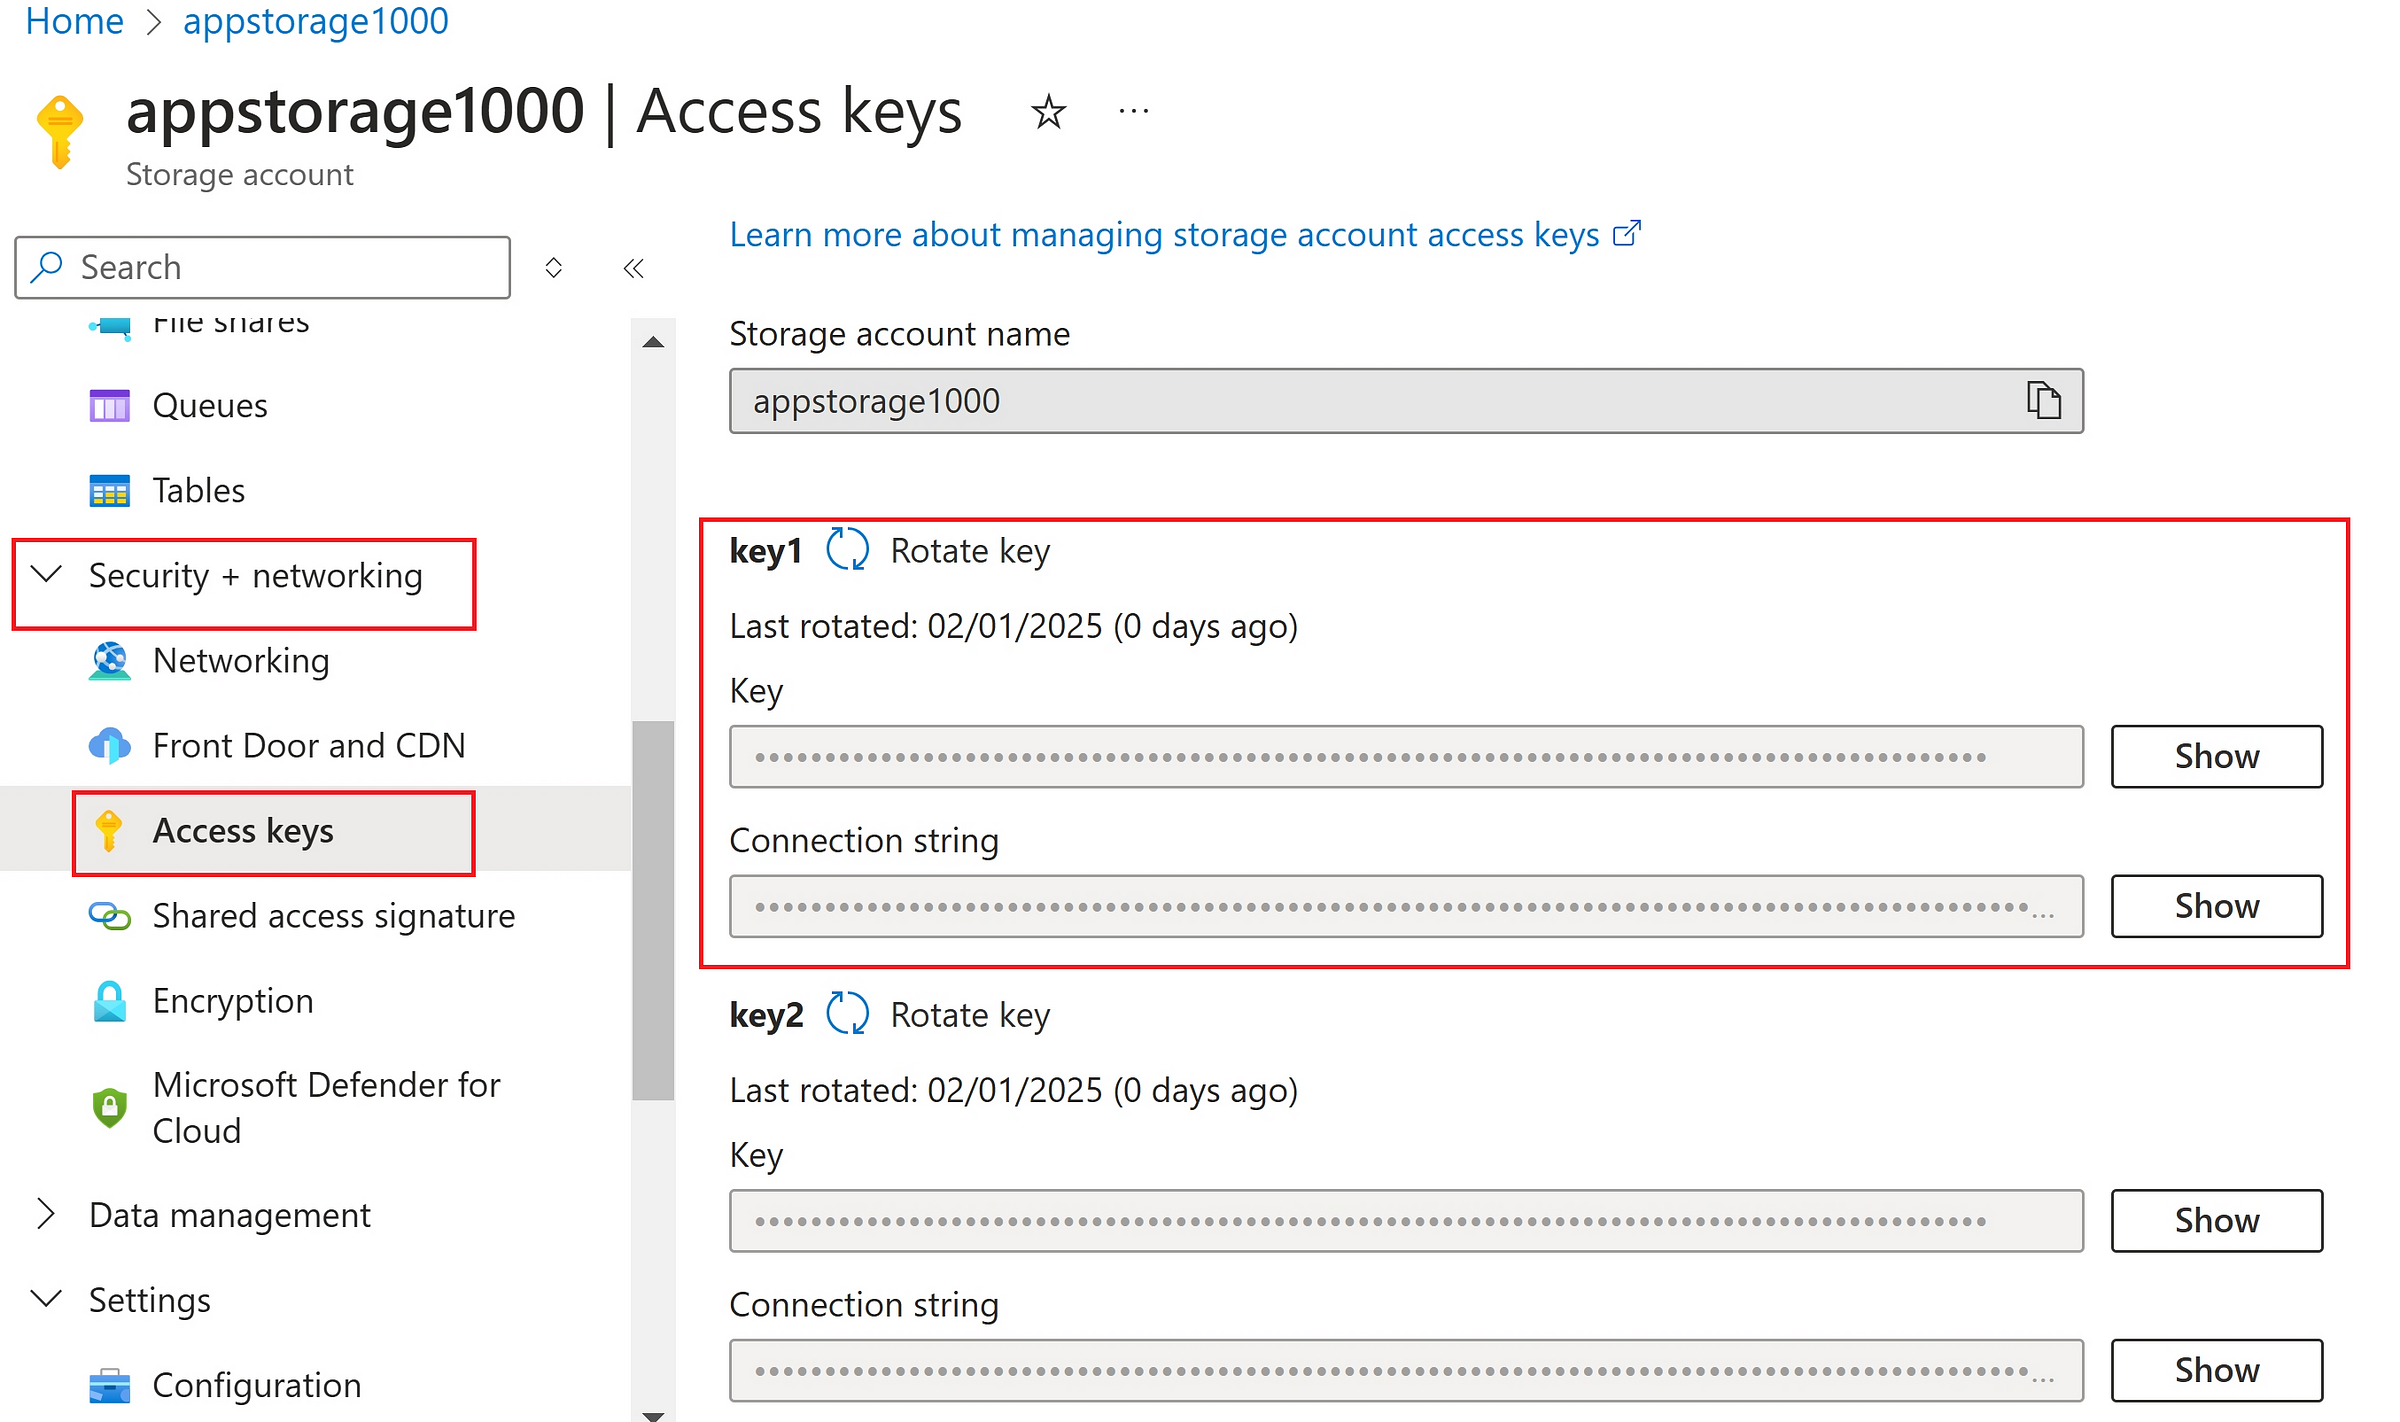
Task: Open the more options ellipsis in the title
Action: tap(1134, 111)
